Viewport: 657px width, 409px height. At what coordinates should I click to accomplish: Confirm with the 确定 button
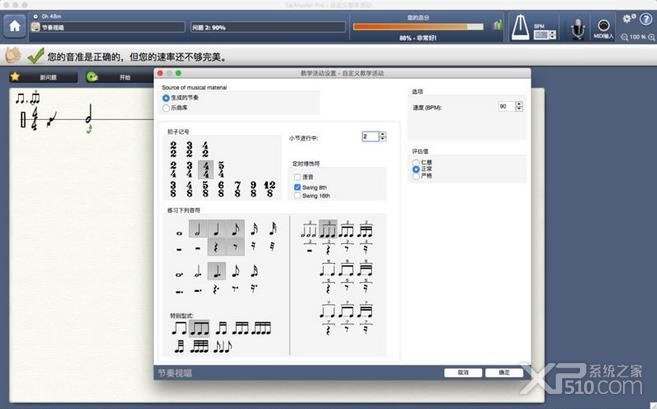(x=504, y=372)
